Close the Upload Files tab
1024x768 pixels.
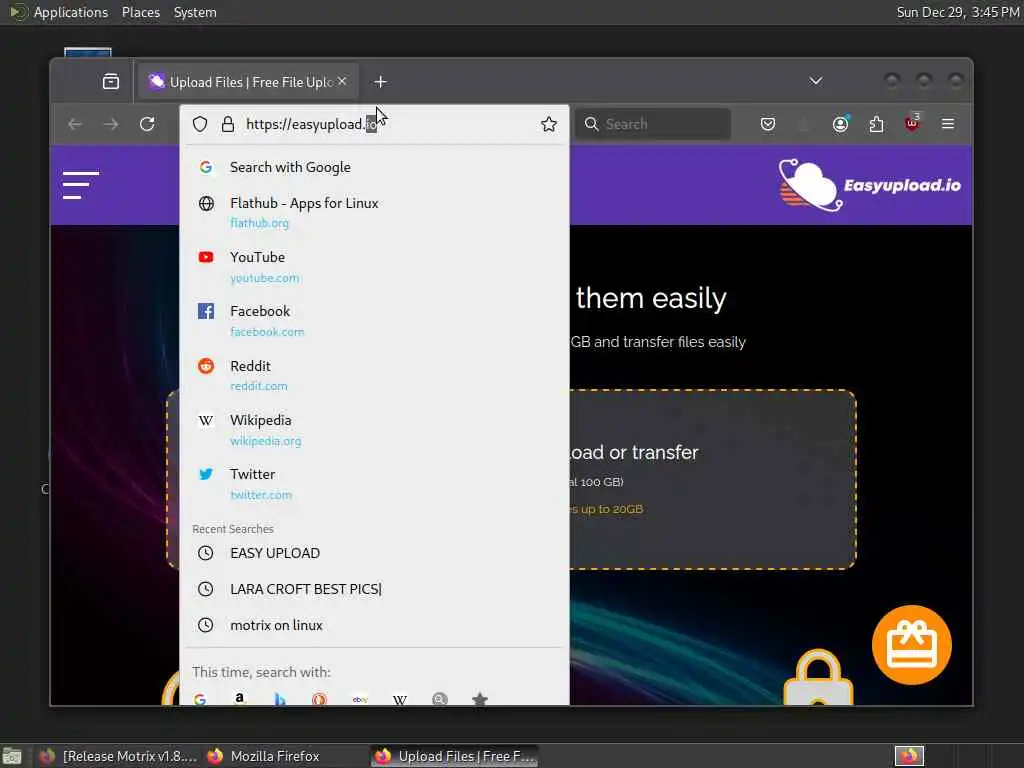point(342,82)
